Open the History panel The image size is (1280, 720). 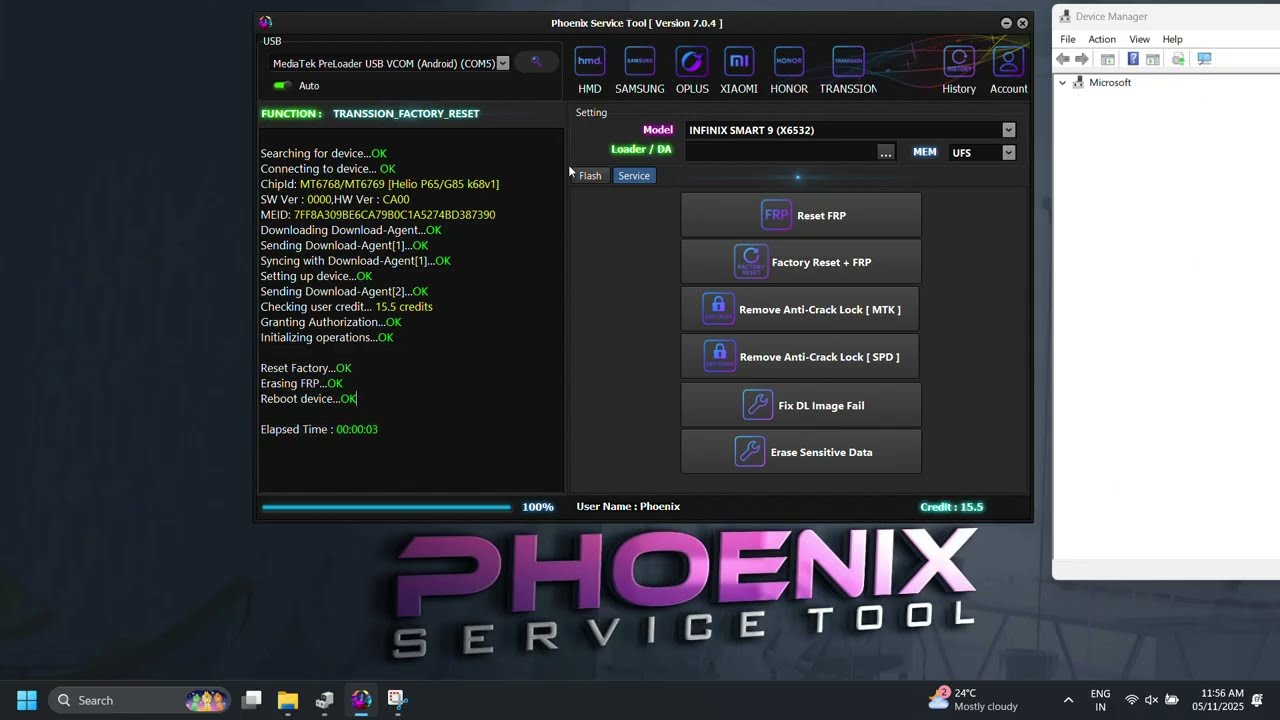click(959, 70)
